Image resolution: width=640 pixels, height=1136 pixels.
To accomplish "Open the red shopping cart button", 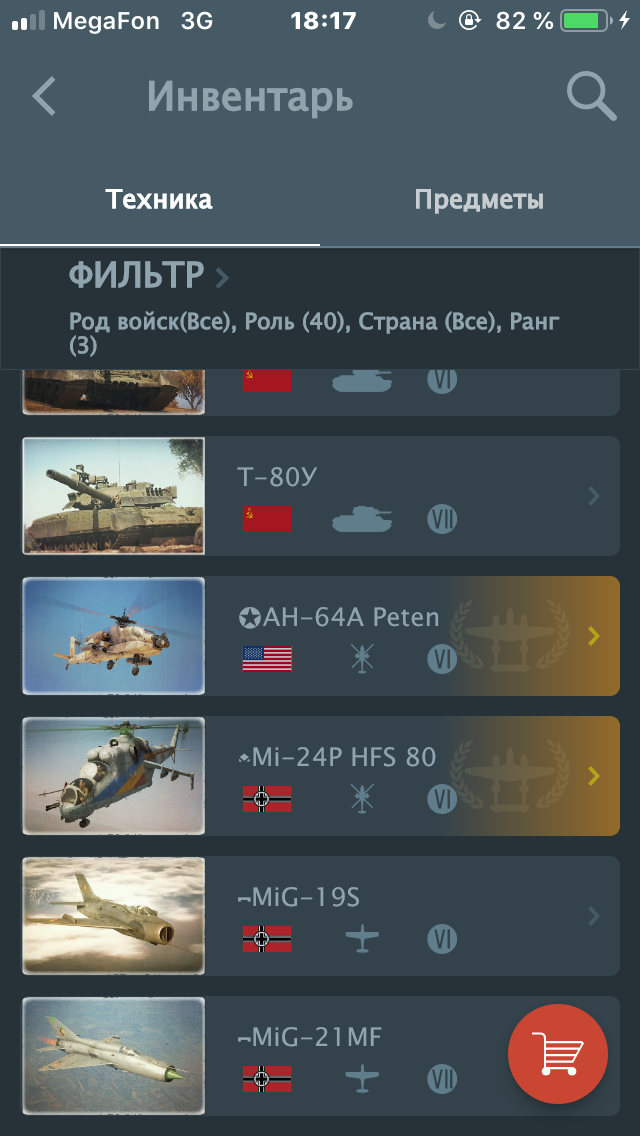I will [557, 1053].
